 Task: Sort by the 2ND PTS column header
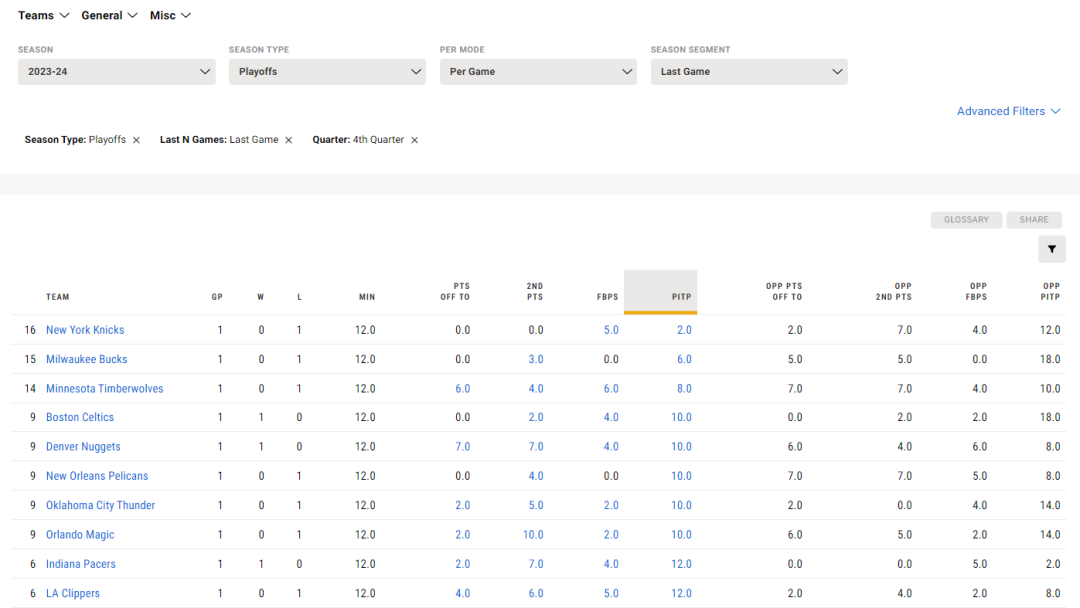534,291
